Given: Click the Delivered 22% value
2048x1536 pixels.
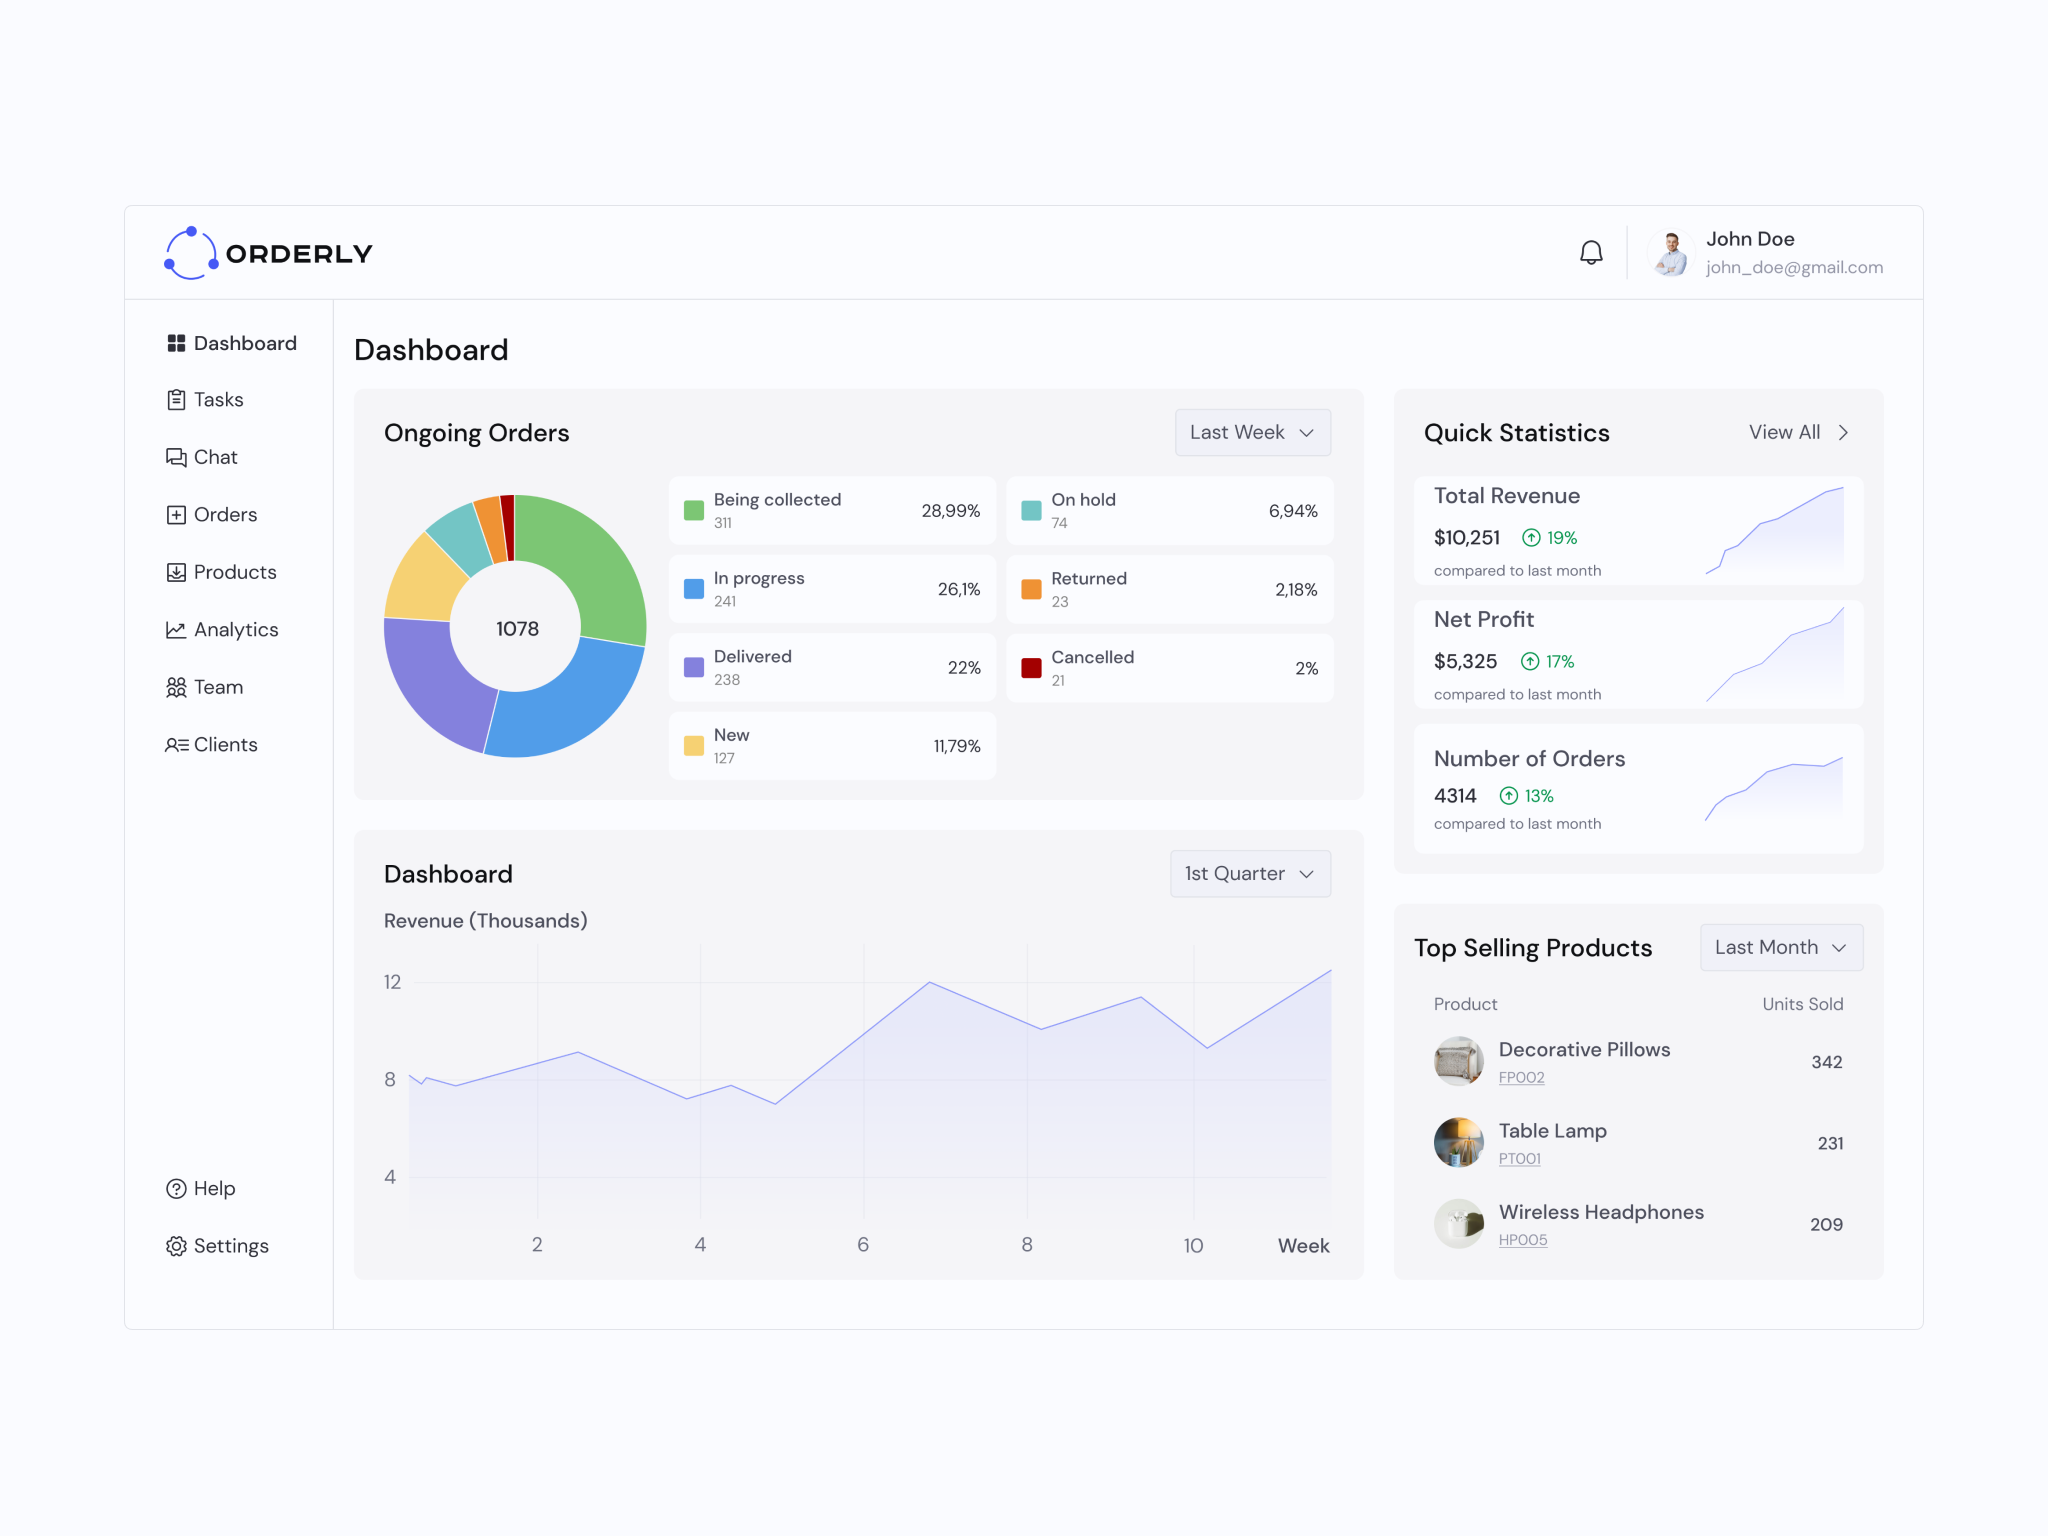Looking at the screenshot, I should (964, 667).
